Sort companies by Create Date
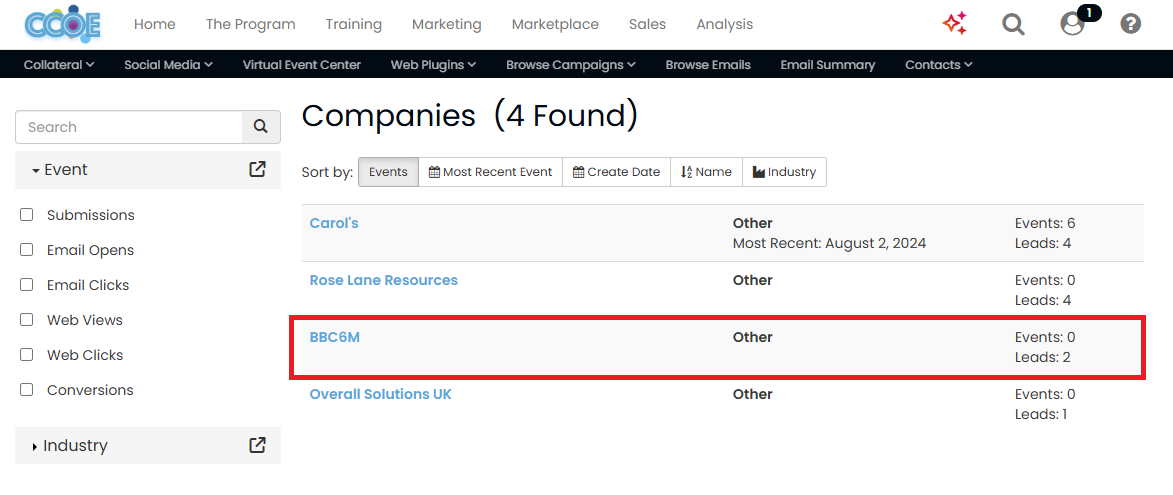Viewport: 1173px width, 495px height. point(616,172)
